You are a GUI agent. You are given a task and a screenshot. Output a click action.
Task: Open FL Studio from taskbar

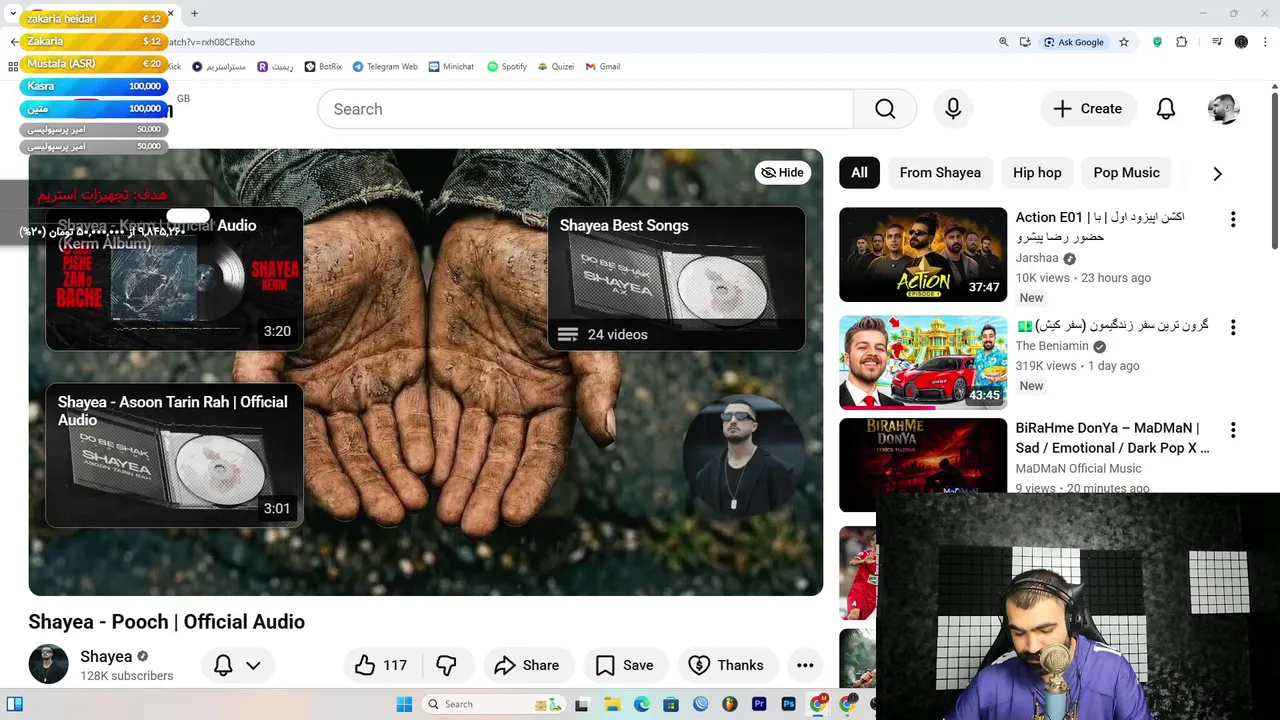click(x=730, y=704)
